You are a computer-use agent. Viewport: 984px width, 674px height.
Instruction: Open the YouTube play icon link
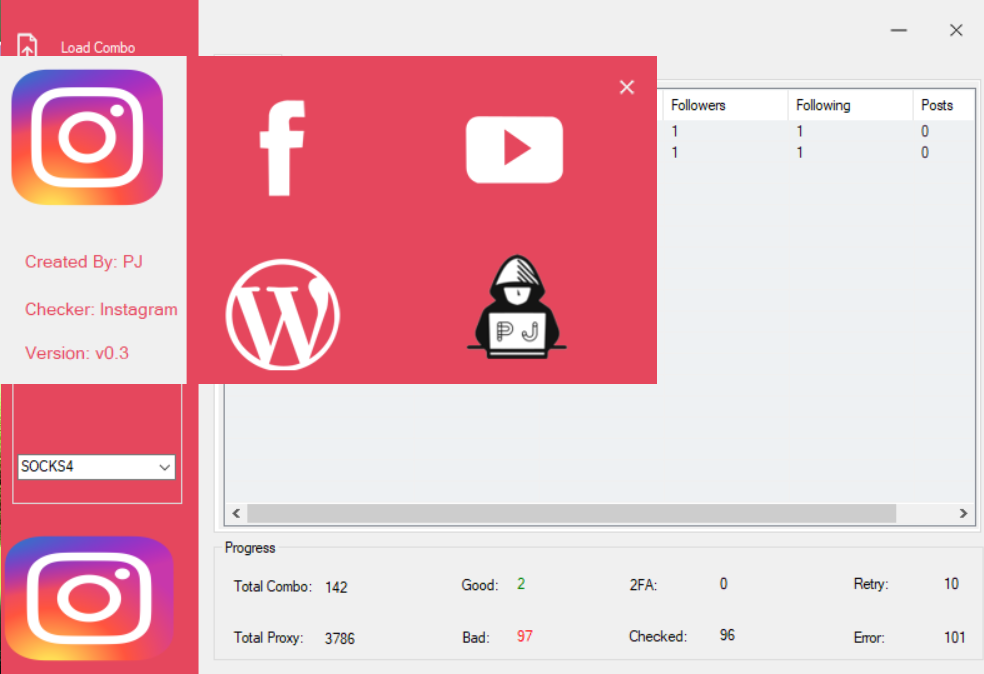(x=514, y=150)
